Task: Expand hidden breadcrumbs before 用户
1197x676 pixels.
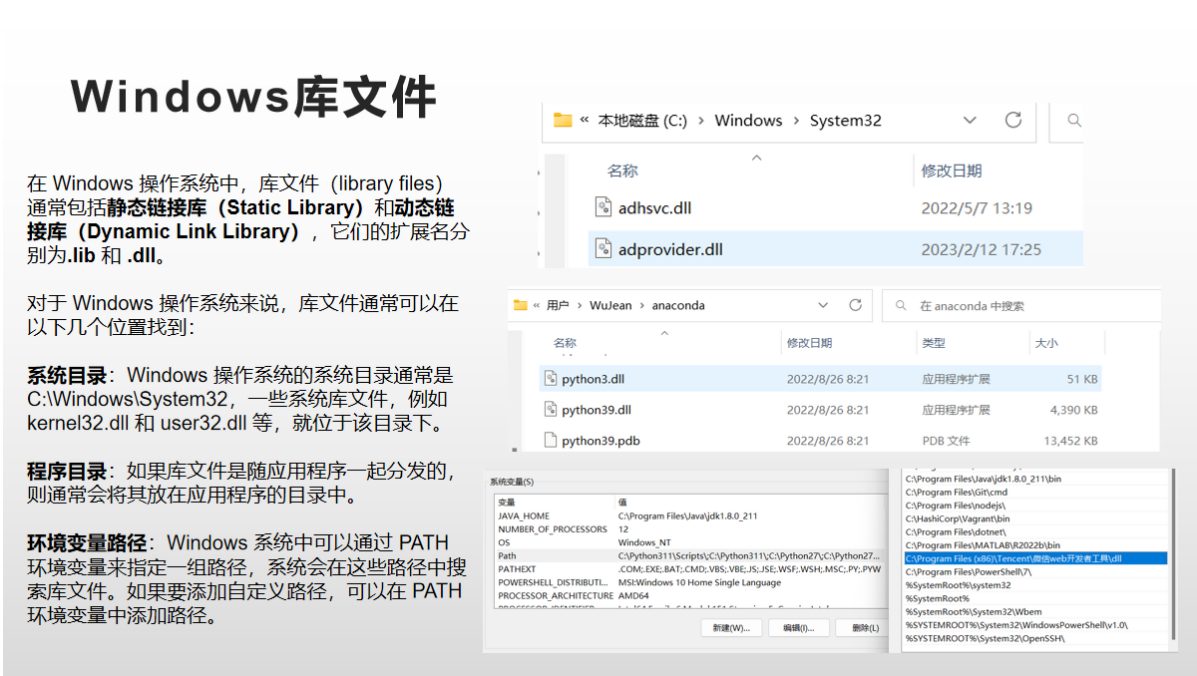Action: [x=537, y=305]
